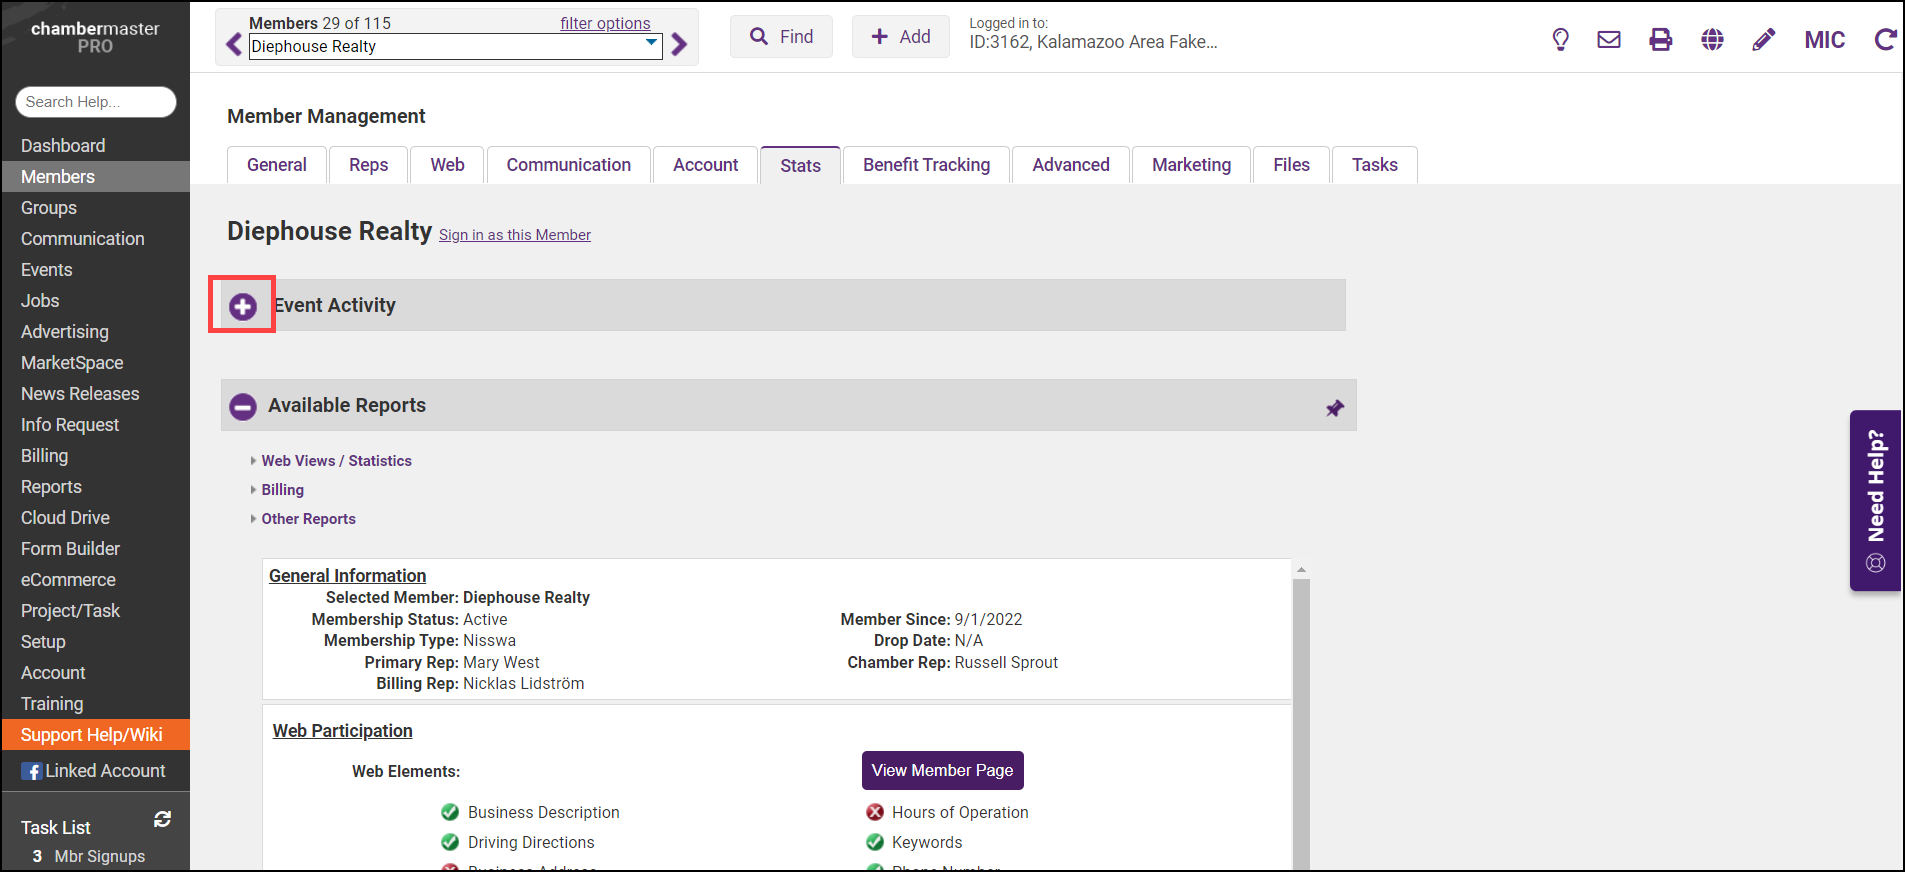Open the envelope mail icon
The width and height of the screenshot is (1905, 872).
click(1609, 39)
